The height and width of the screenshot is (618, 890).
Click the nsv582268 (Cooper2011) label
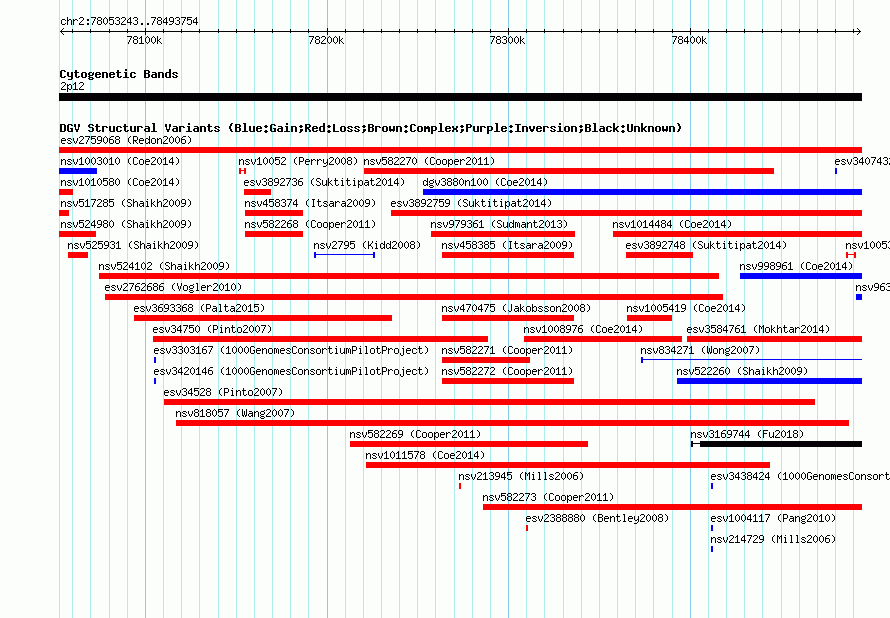[x=310, y=224]
